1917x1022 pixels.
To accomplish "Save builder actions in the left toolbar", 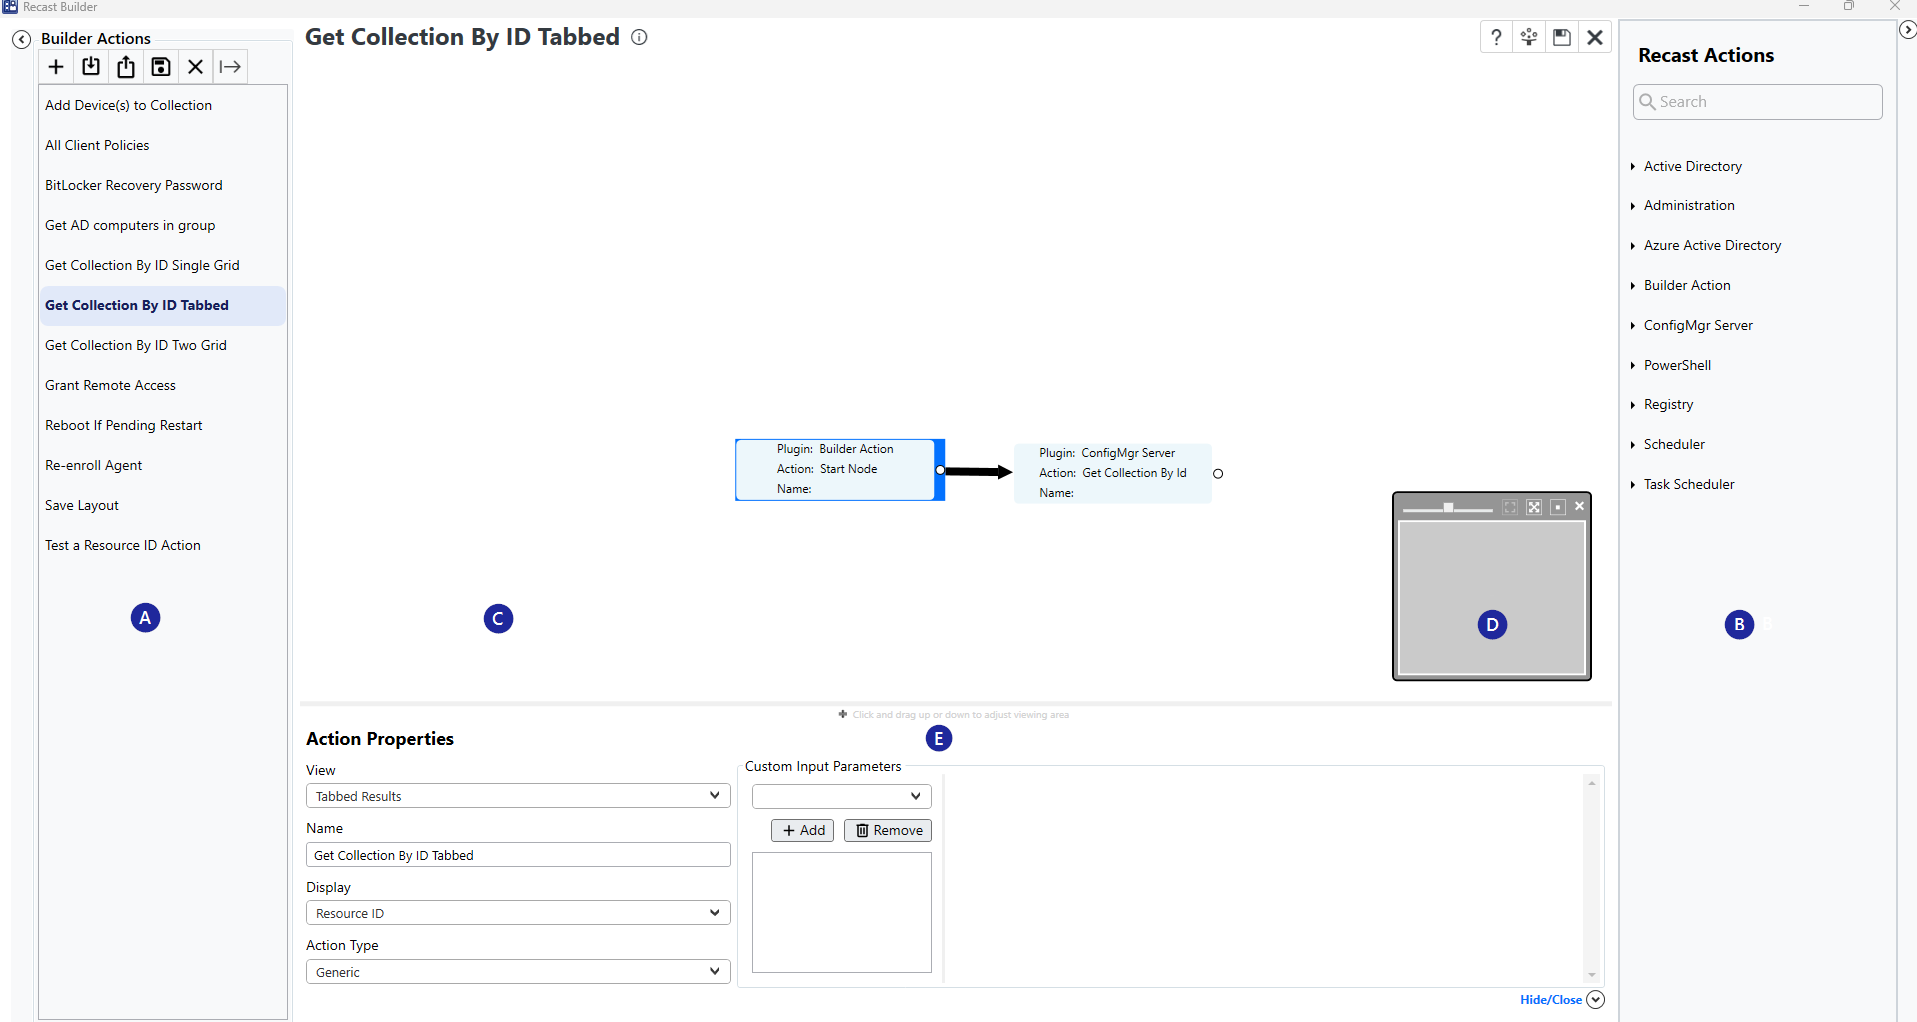I will 161,67.
